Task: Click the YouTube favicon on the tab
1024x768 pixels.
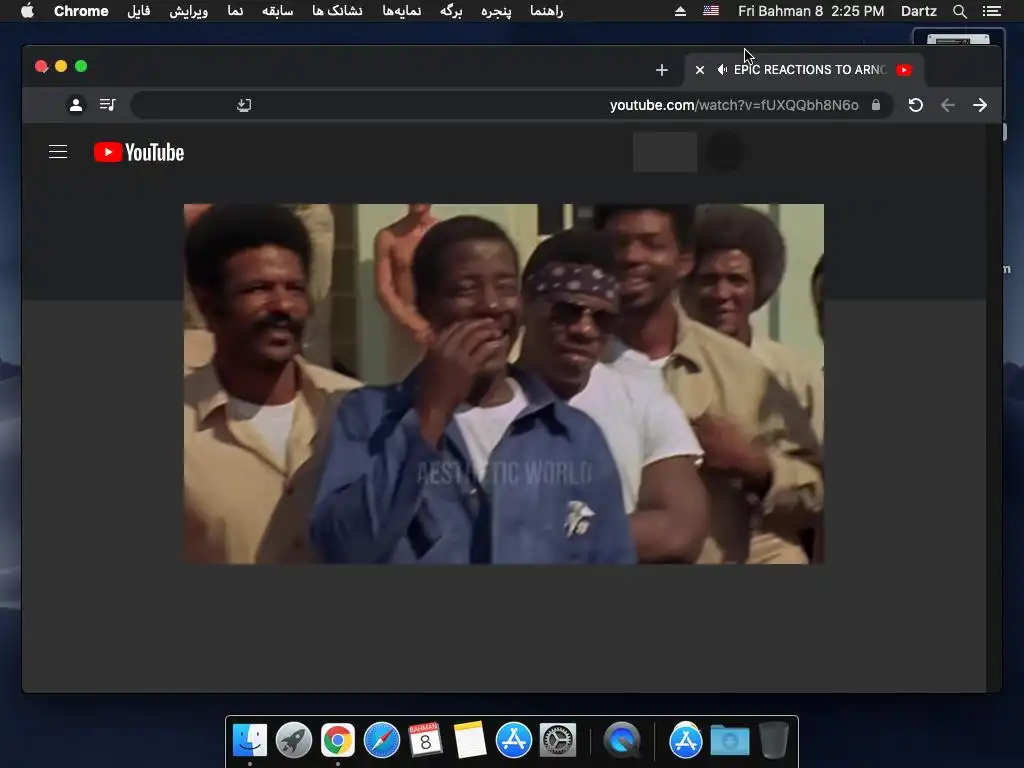Action: [904, 70]
